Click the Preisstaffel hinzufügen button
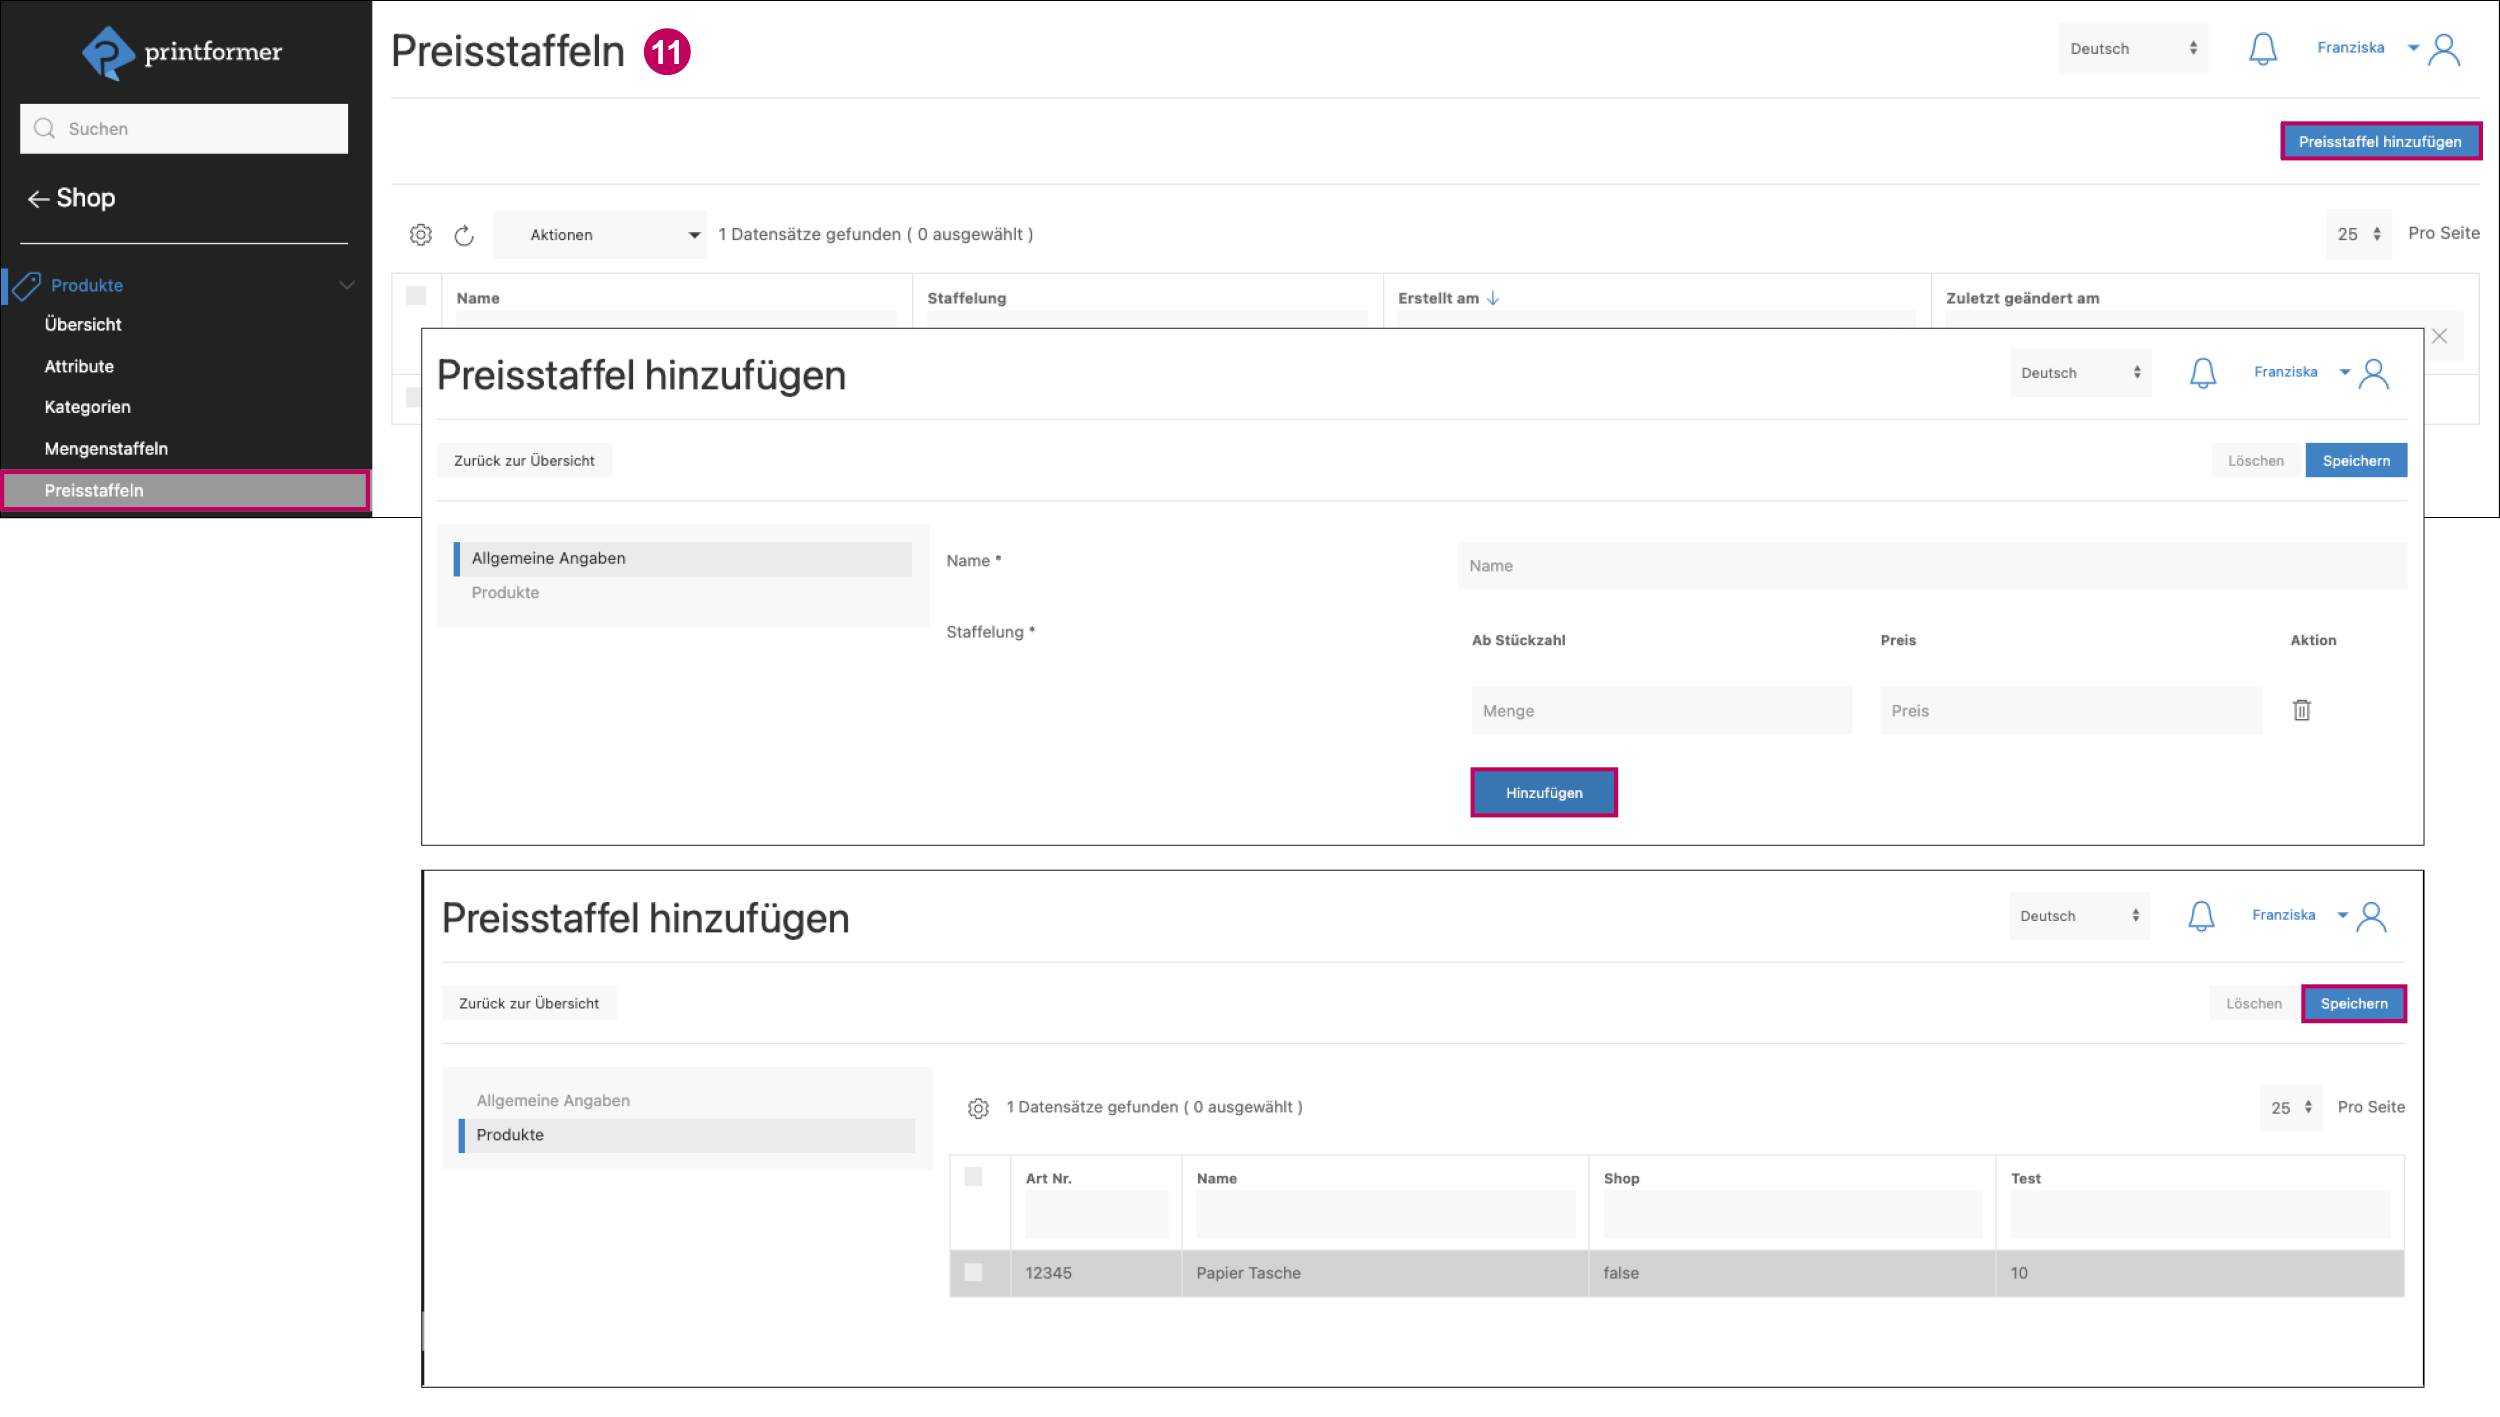Screen dimensions: 2500x1417 (2379, 141)
